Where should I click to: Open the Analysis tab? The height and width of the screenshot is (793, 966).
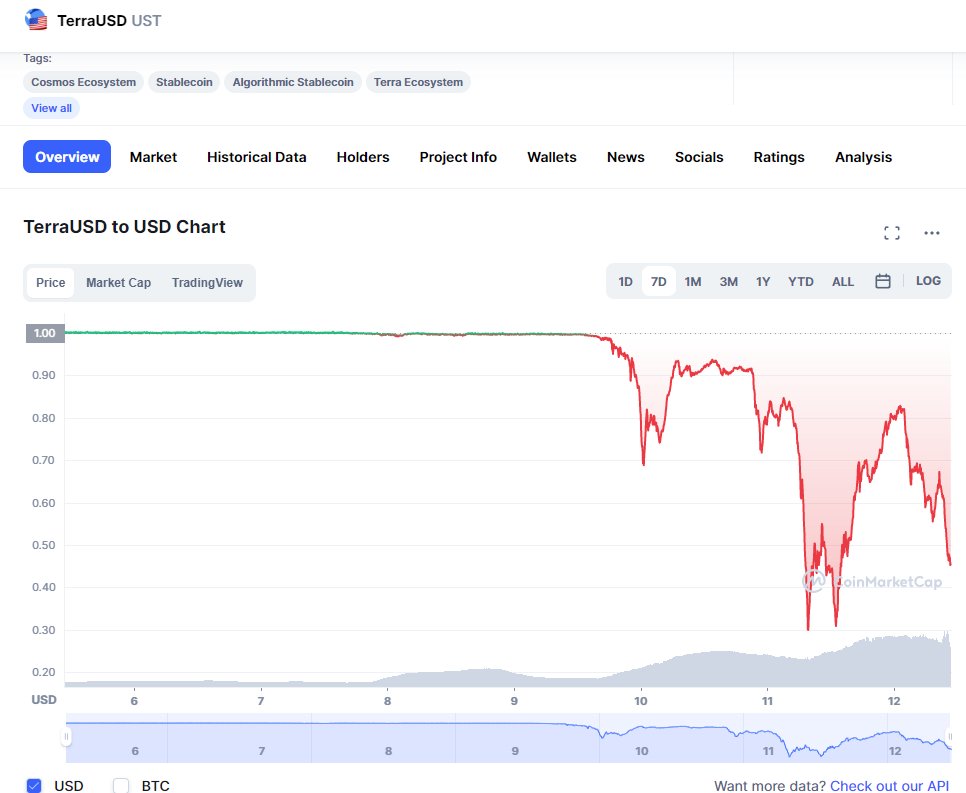(x=863, y=157)
